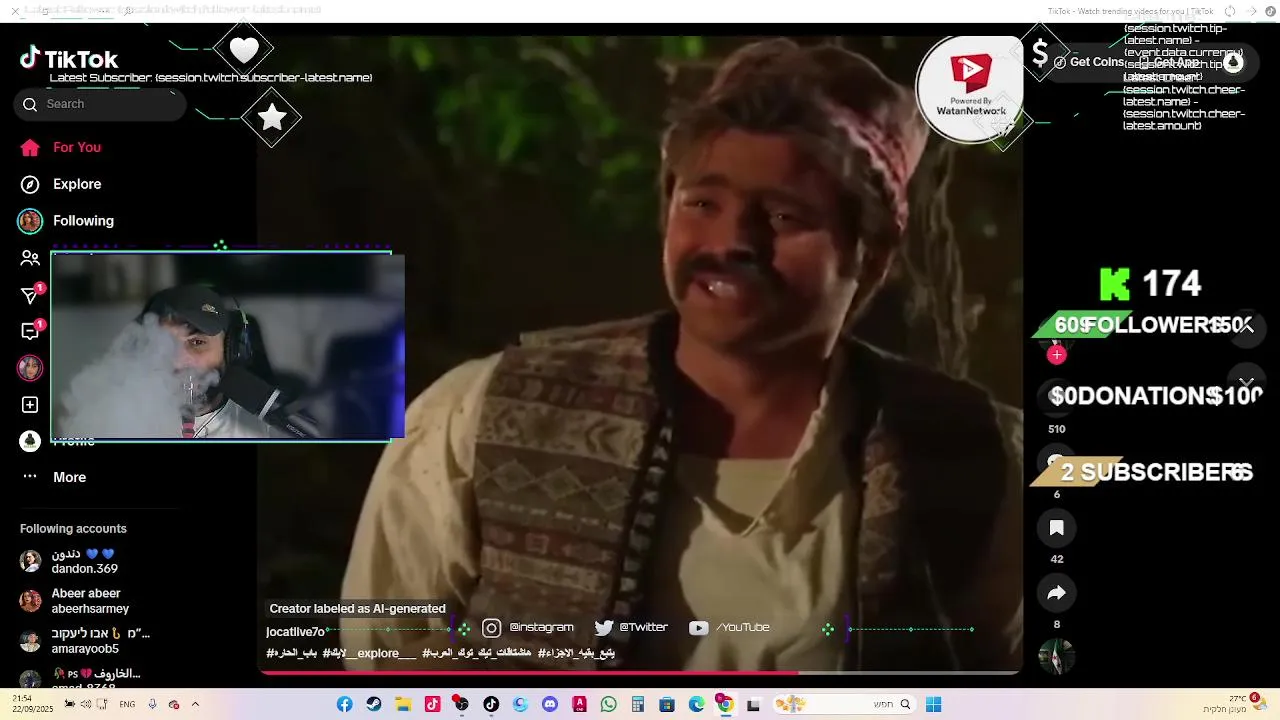The height and width of the screenshot is (720, 1280).
Task: Open TikTok app with black icon on taskbar
Action: 491,705
